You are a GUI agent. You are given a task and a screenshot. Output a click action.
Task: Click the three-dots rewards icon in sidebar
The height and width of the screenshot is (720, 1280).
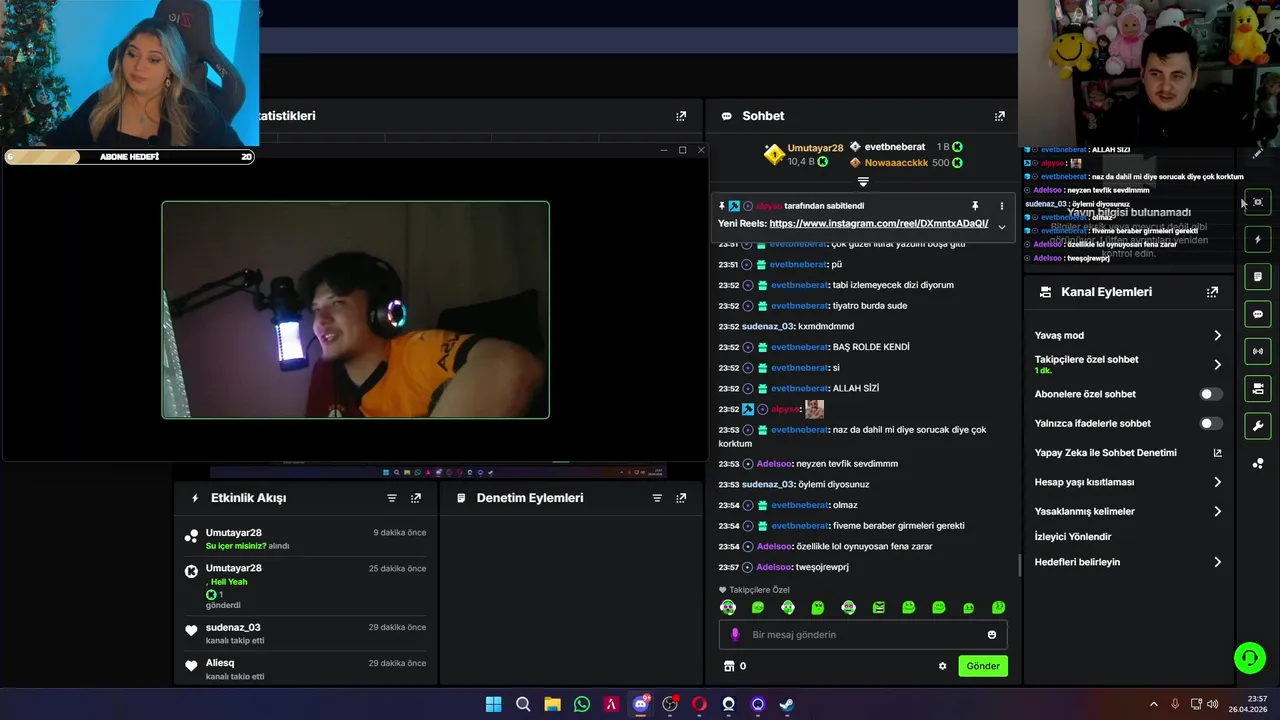(x=1258, y=463)
